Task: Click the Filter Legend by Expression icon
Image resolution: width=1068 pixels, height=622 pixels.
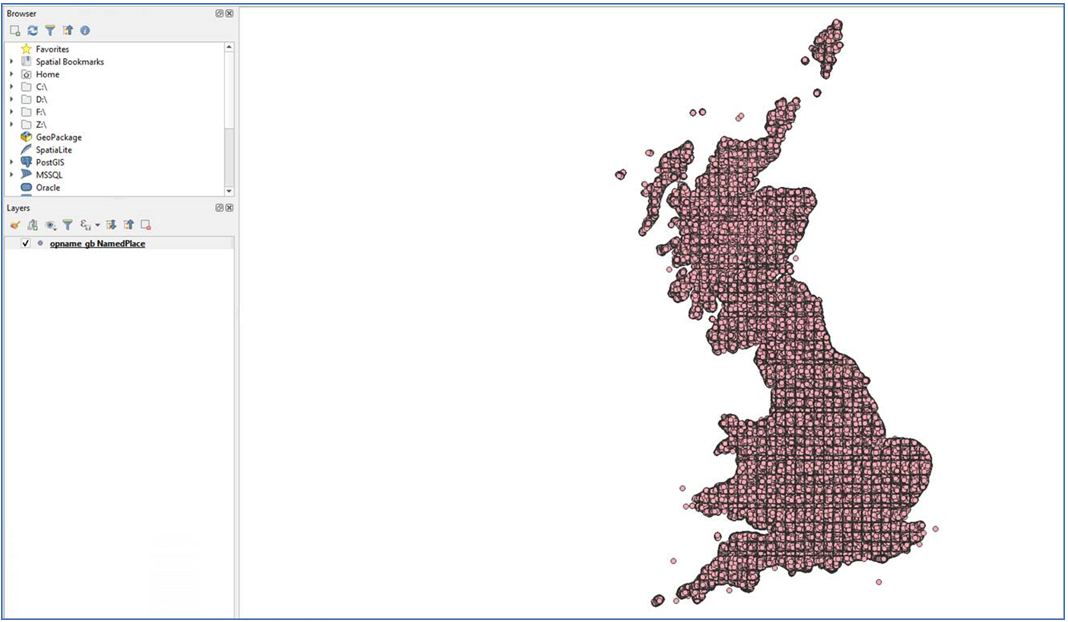Action: (86, 225)
